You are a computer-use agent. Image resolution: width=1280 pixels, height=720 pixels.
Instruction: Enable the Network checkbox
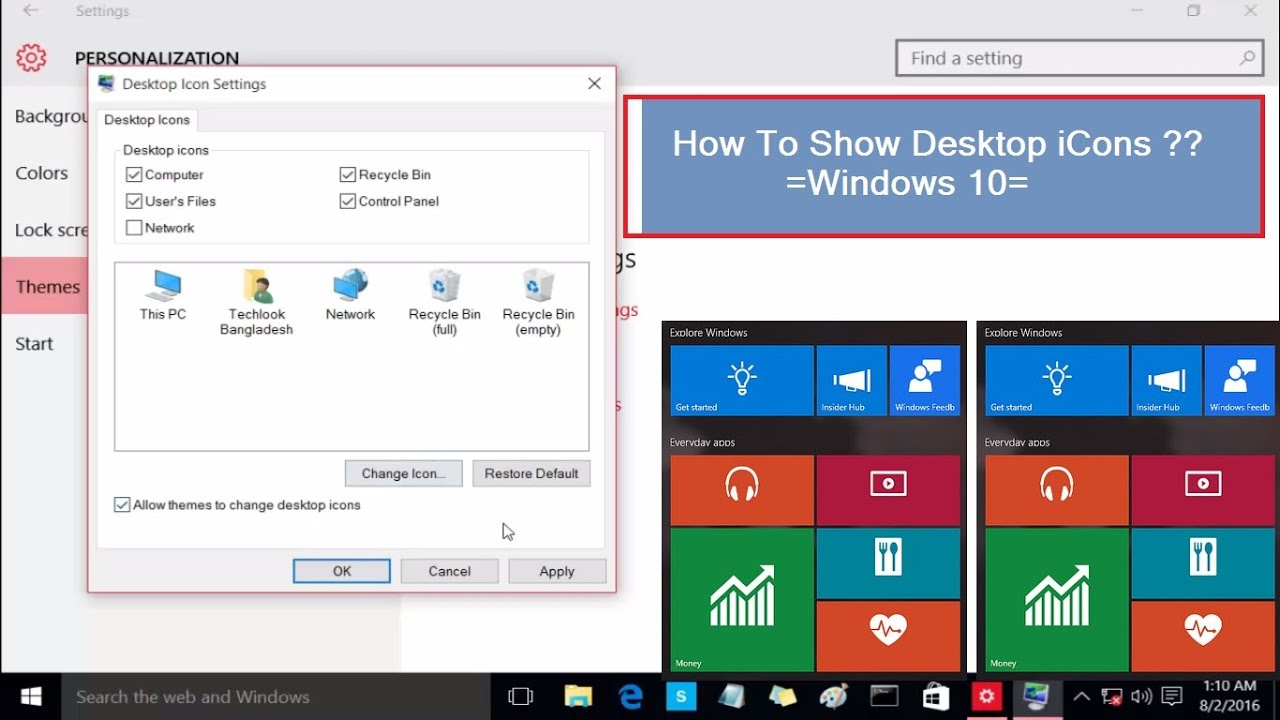[134, 228]
